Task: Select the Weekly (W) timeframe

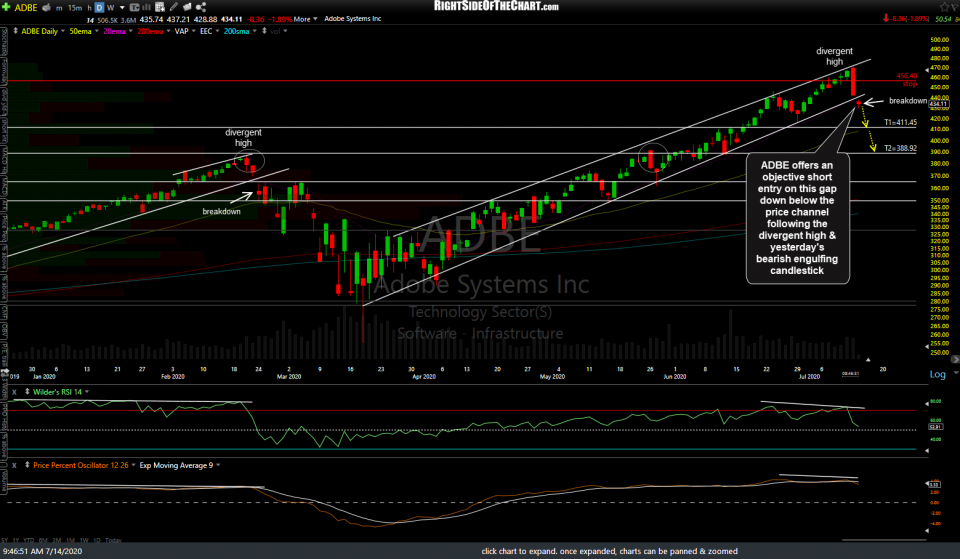Action: pos(110,8)
